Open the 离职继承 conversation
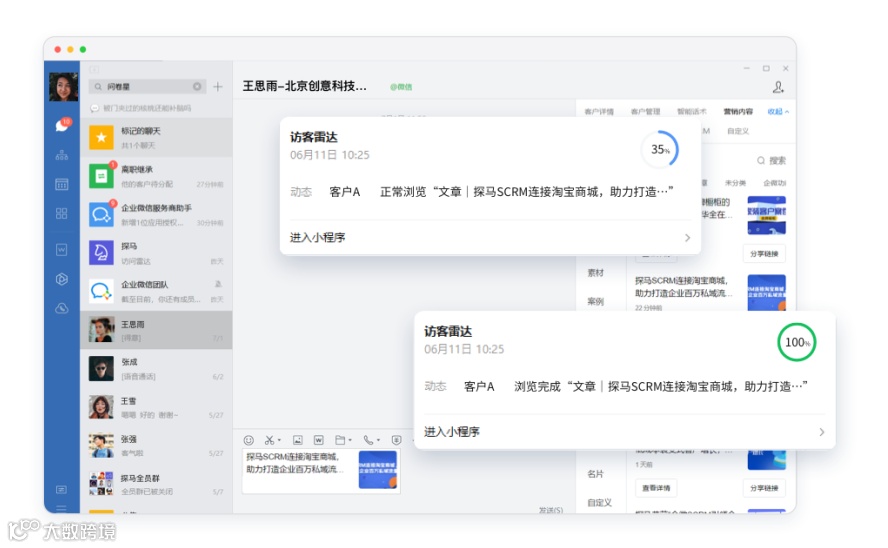The width and height of the screenshot is (888, 548). point(156,176)
